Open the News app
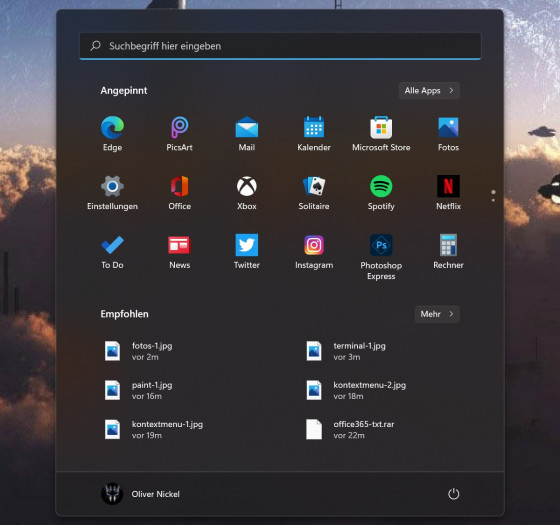Image resolution: width=560 pixels, height=525 pixels. 179,251
